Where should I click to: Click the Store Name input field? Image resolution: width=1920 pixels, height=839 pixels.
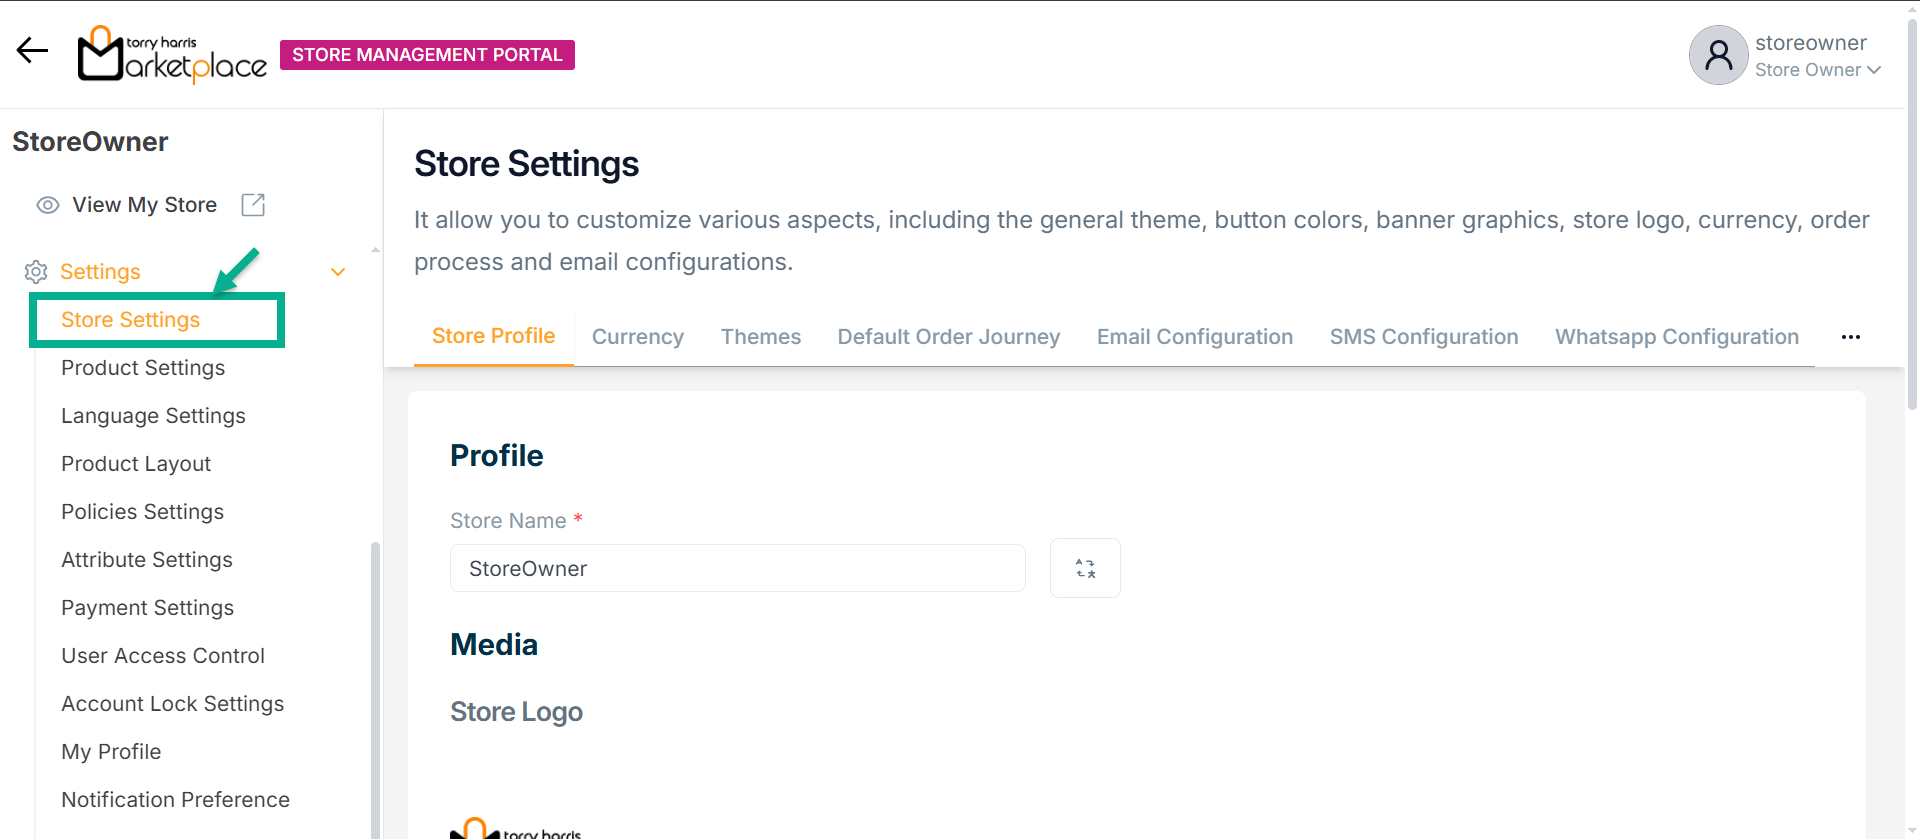[737, 568]
